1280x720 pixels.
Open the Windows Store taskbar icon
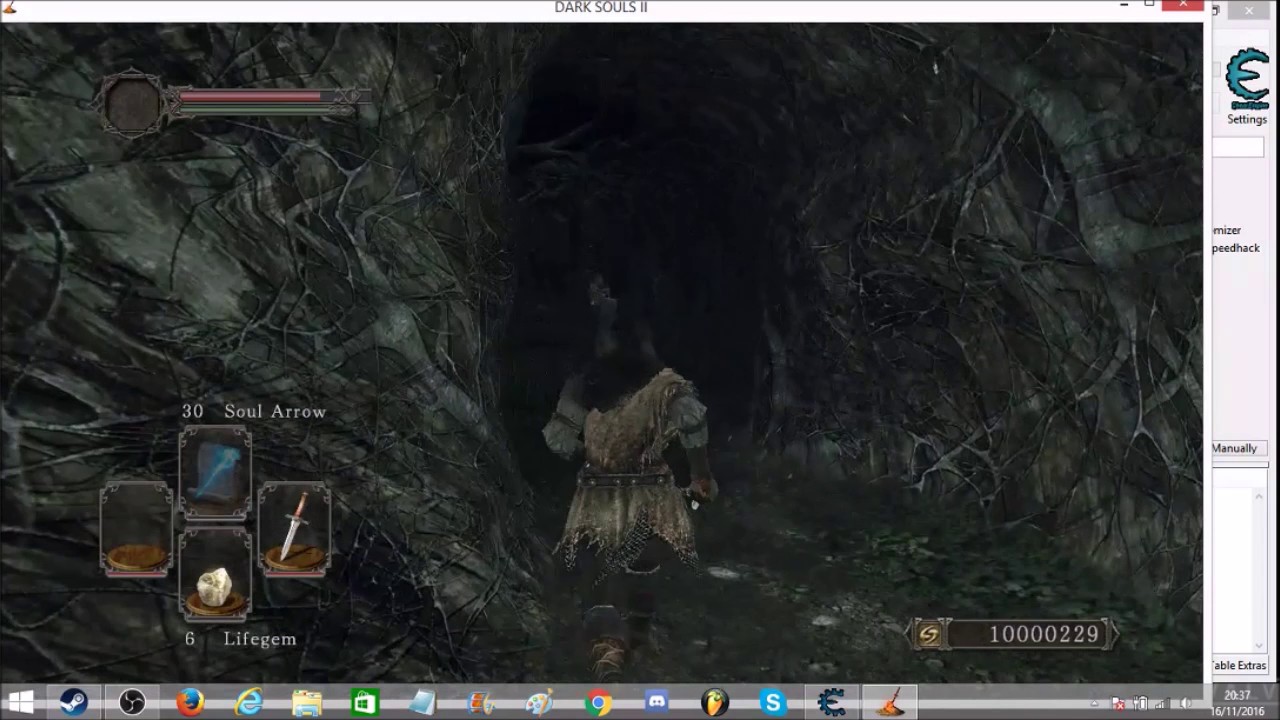coord(365,703)
